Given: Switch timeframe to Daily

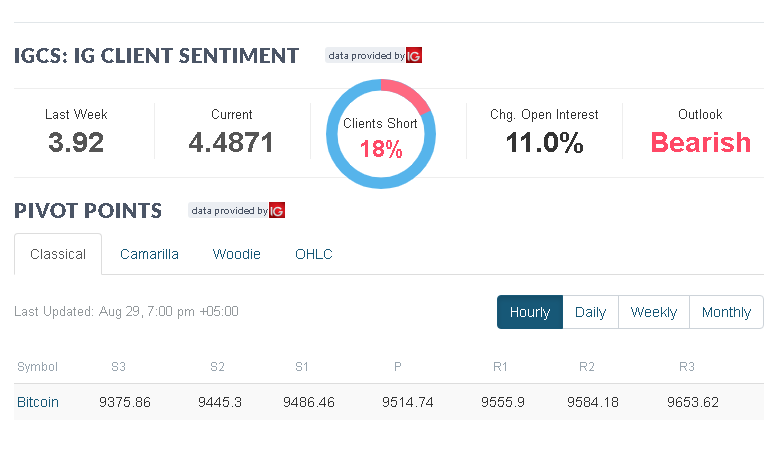Looking at the screenshot, I should (590, 312).
